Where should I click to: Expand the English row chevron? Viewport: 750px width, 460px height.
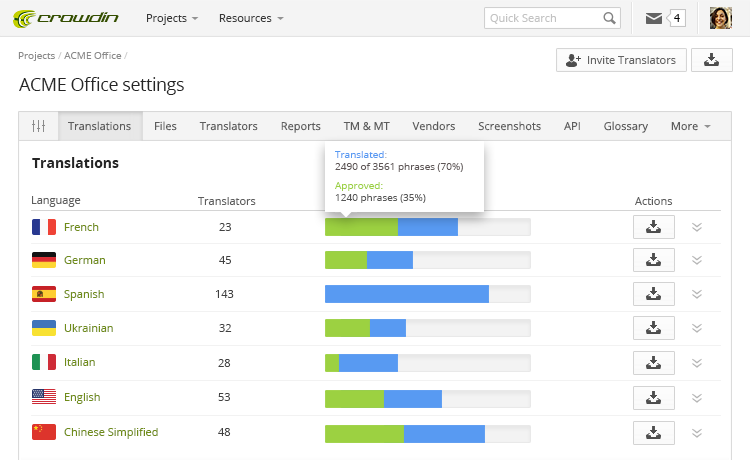[697, 398]
